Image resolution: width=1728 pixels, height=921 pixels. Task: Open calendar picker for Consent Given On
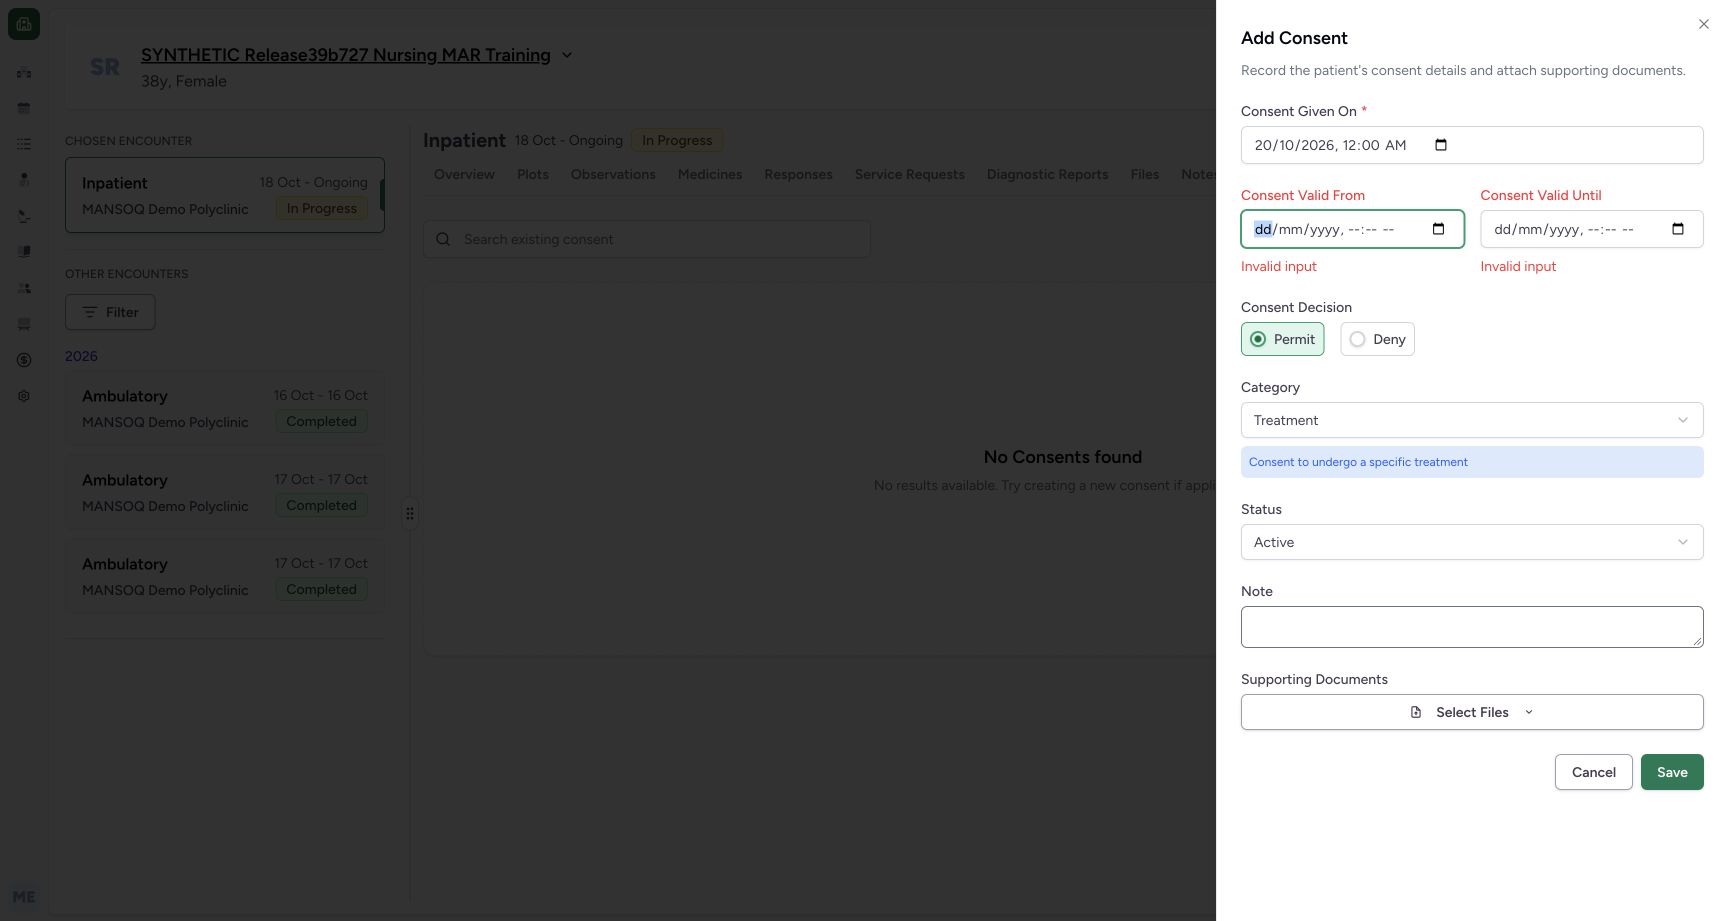(1440, 145)
